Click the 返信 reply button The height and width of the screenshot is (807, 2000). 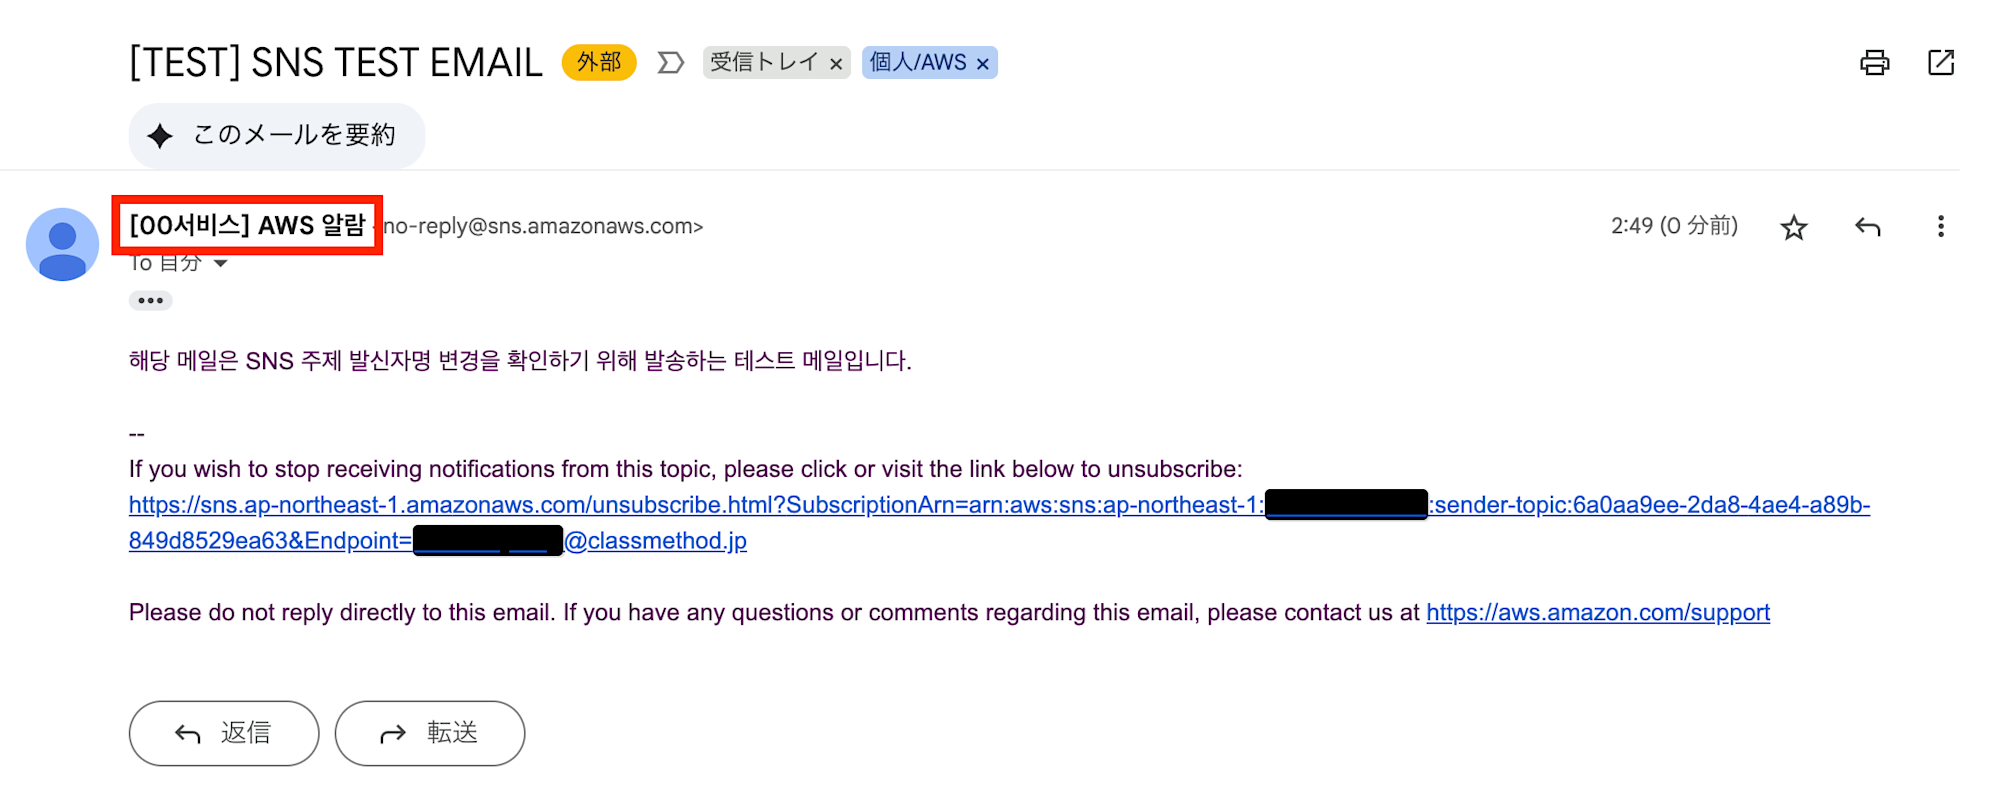click(224, 733)
